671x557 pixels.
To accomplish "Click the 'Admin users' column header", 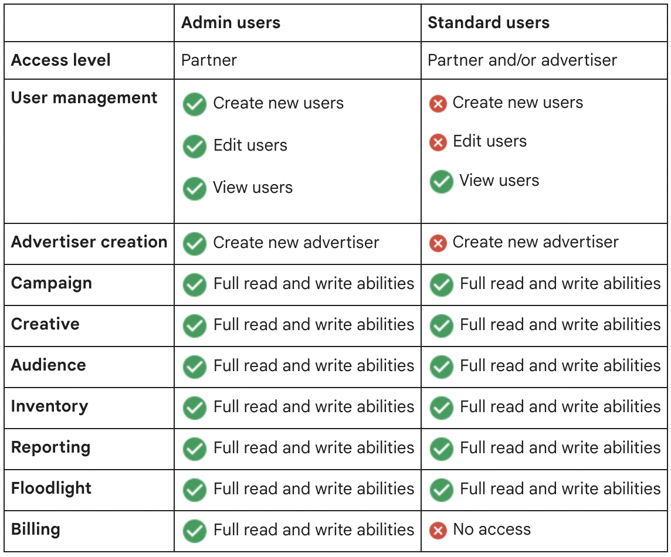I will [x=230, y=22].
